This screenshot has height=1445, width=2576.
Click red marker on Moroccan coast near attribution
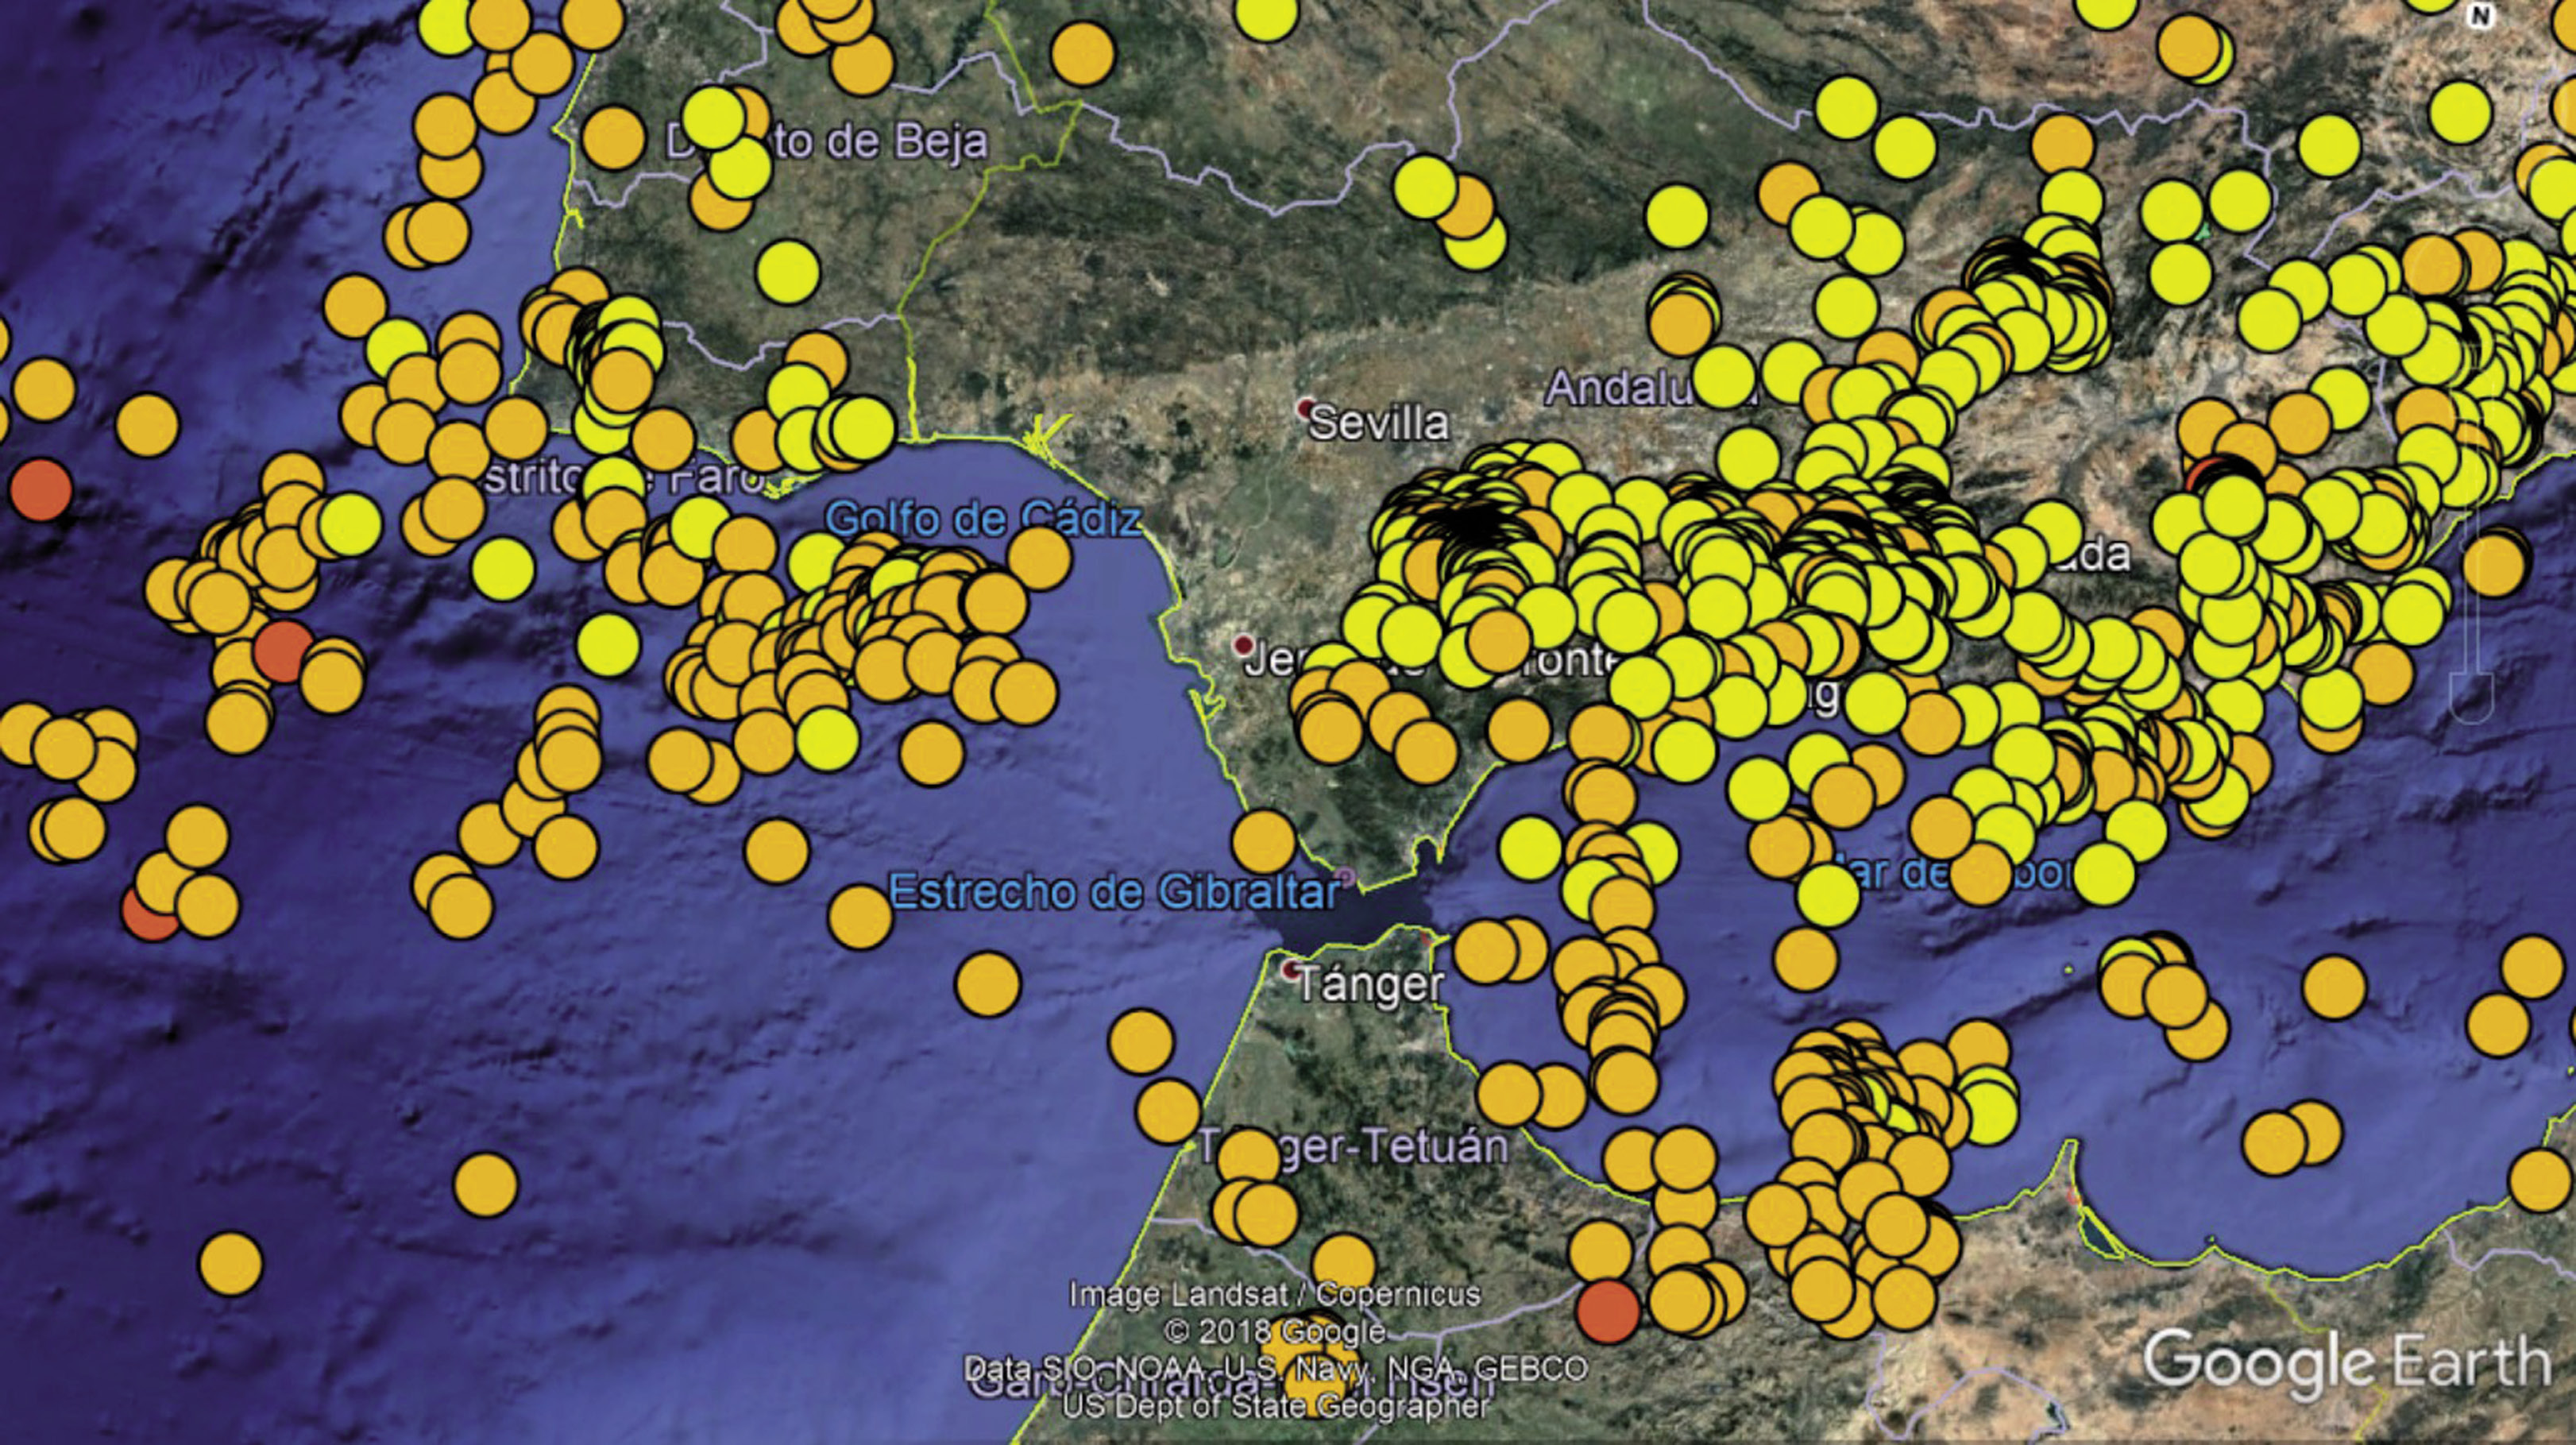coord(1607,1311)
